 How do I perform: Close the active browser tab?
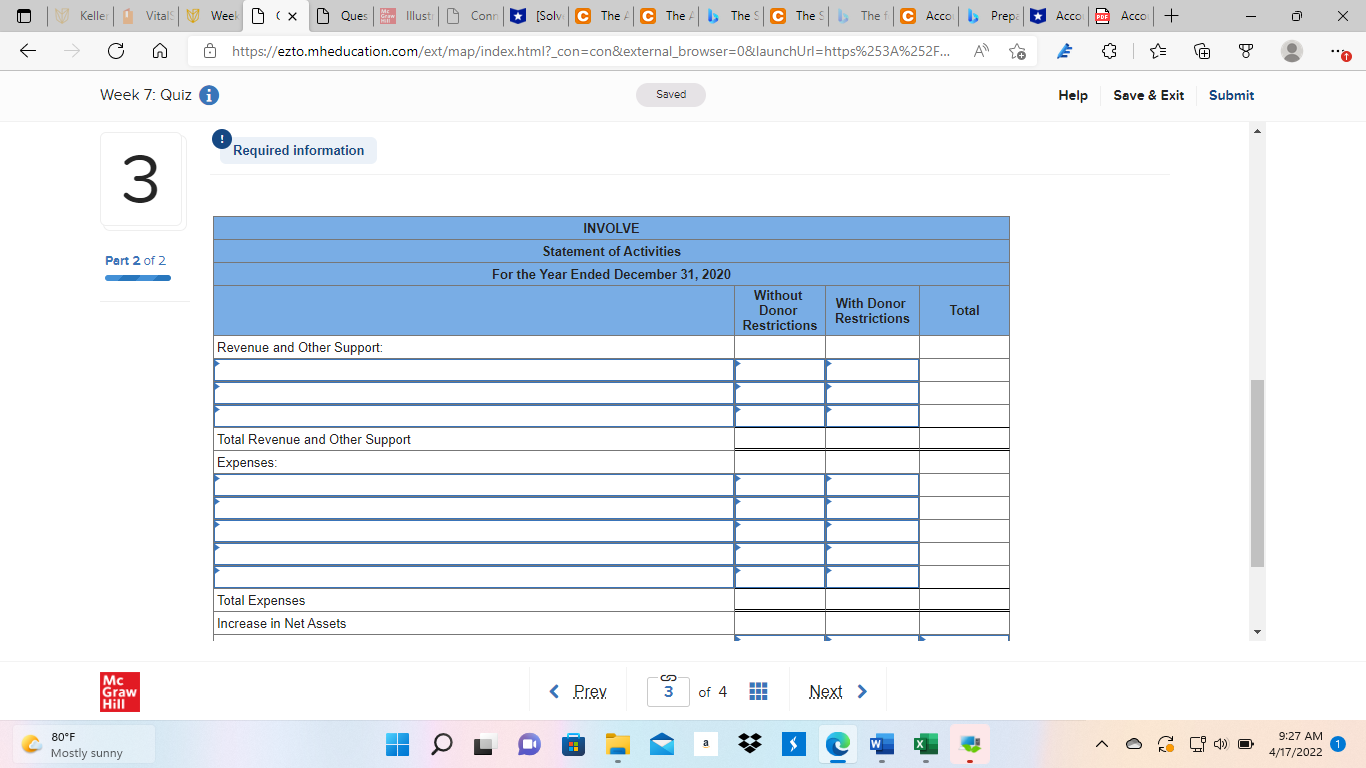pyautogui.click(x=293, y=16)
